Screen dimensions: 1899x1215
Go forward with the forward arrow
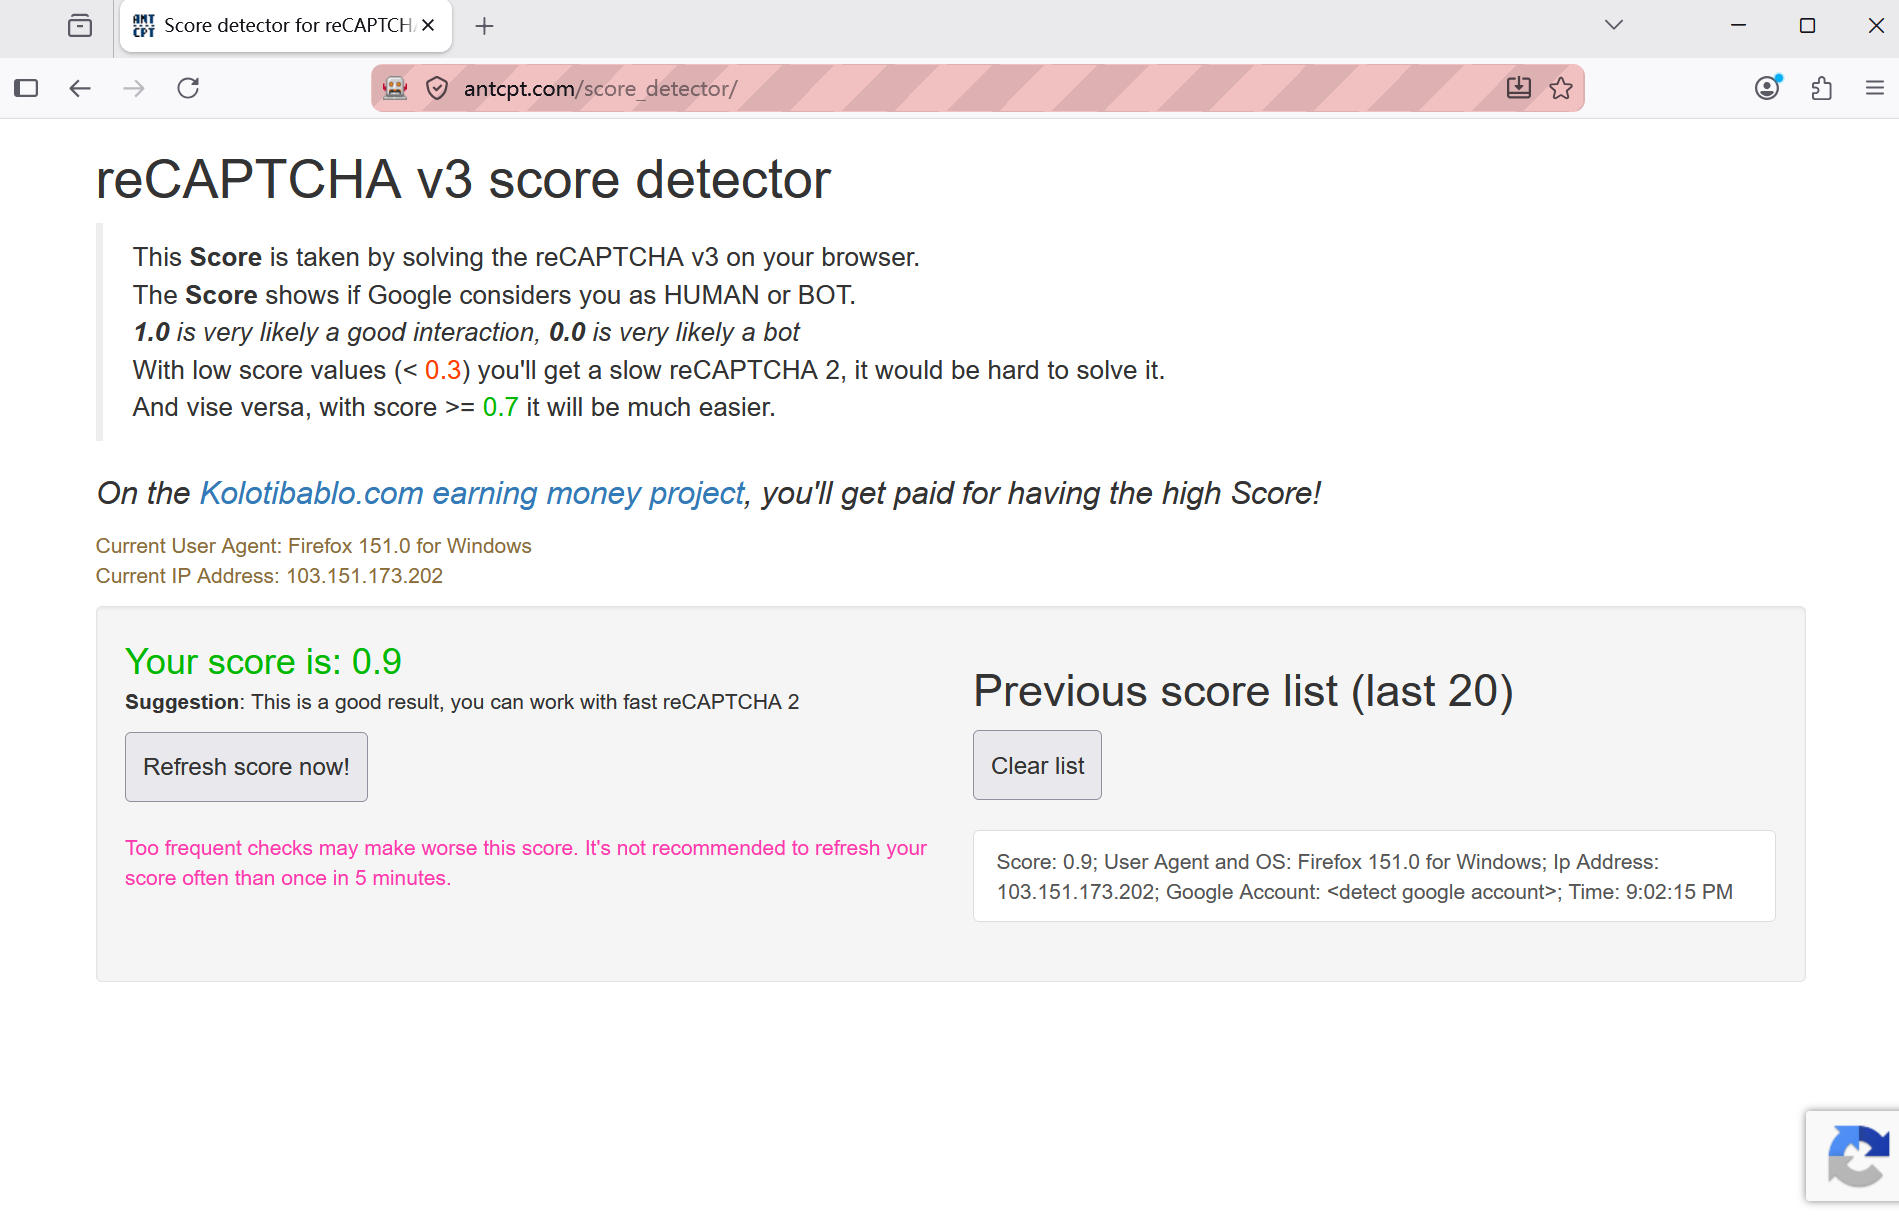click(133, 88)
